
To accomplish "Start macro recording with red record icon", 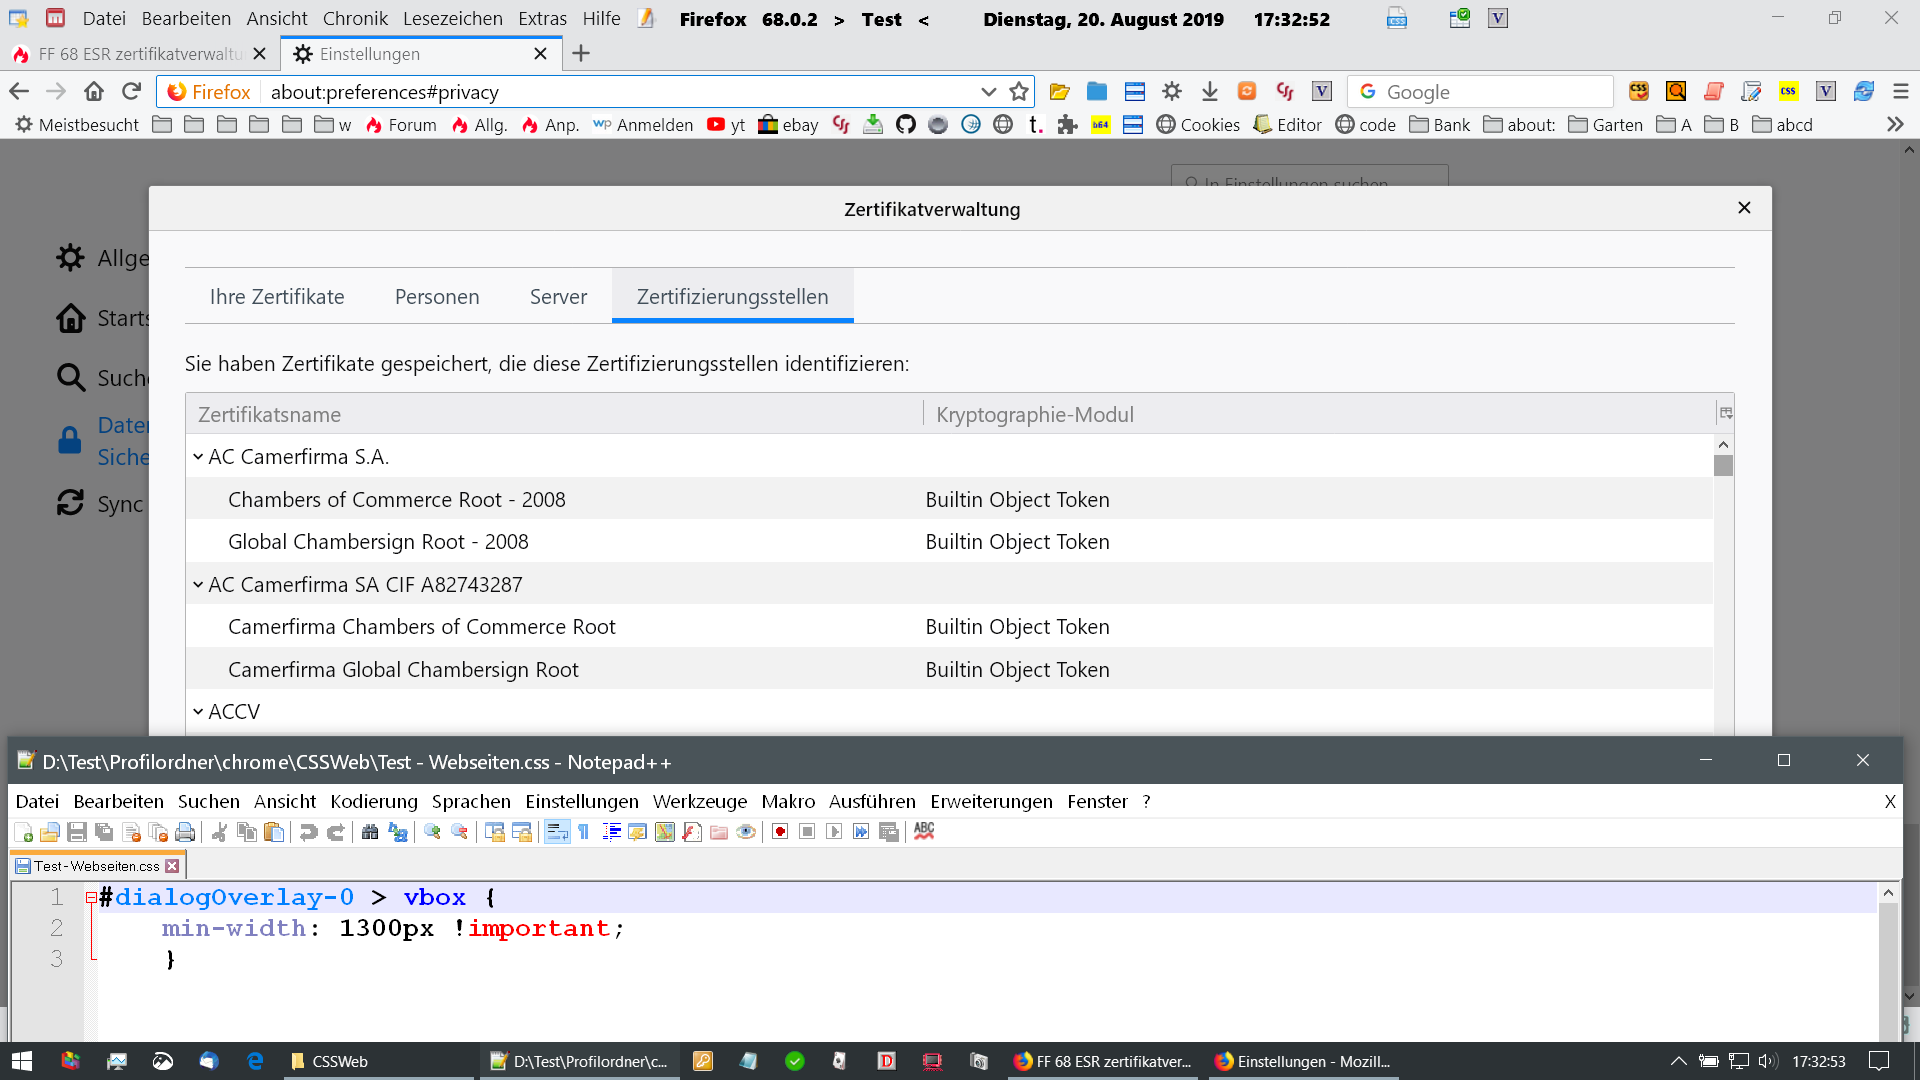I will 780,832.
